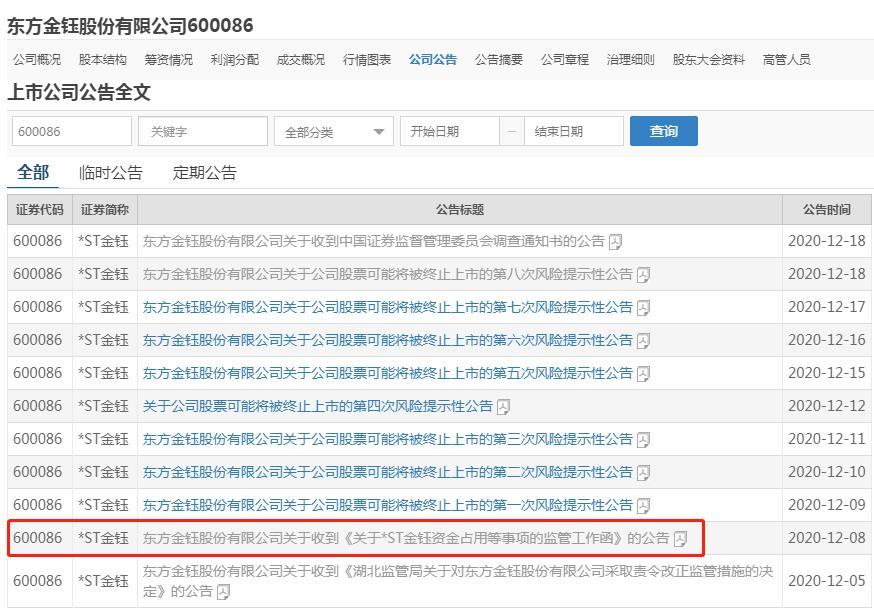Open PDF icon for 第四次风险提示性公告

503,407
